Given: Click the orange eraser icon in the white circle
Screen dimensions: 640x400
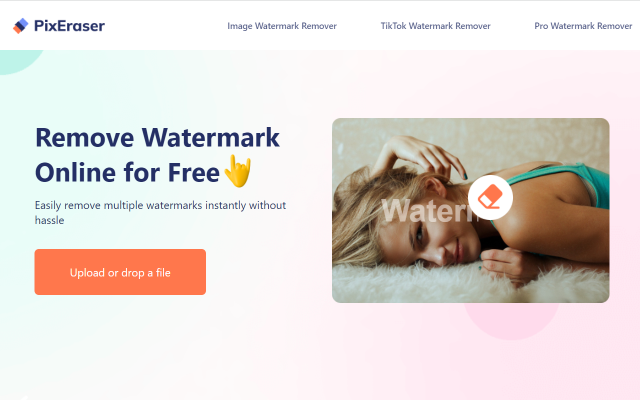Looking at the screenshot, I should 490,197.
